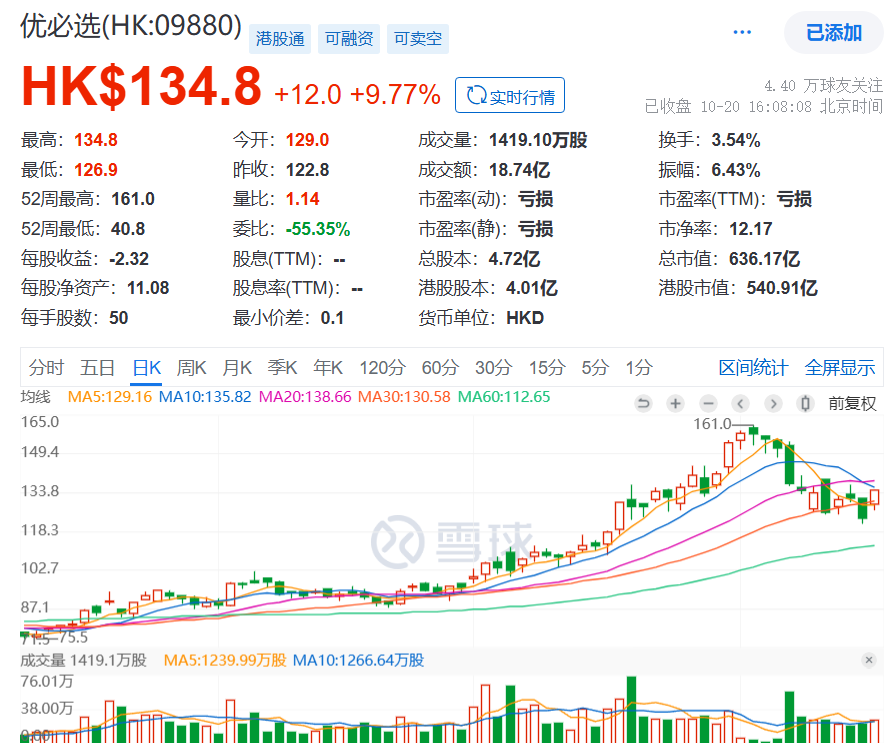Screen dimensions: 893x743
Task: Open the 15分 minute chart tab
Action: click(546, 368)
